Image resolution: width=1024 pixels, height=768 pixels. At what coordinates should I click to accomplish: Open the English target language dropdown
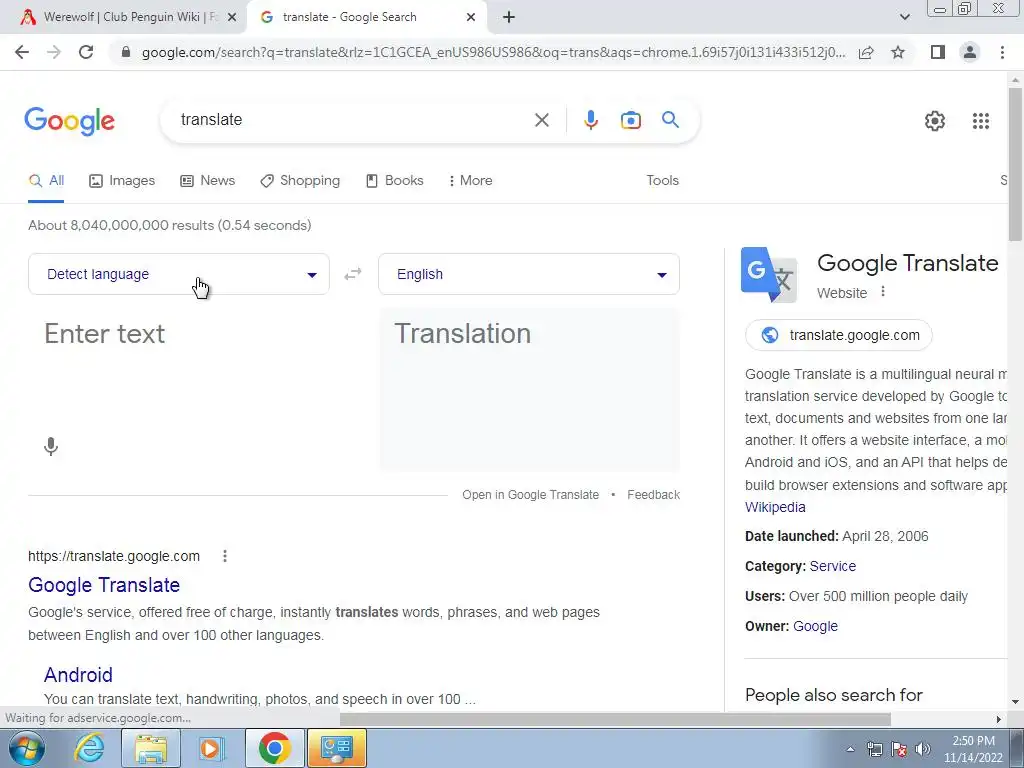point(528,274)
